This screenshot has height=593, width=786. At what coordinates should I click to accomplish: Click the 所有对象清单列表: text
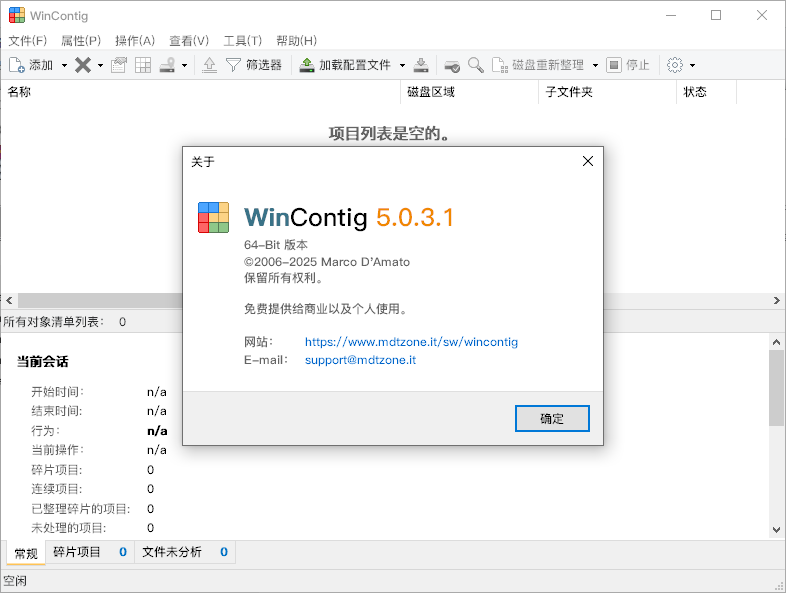(54, 322)
